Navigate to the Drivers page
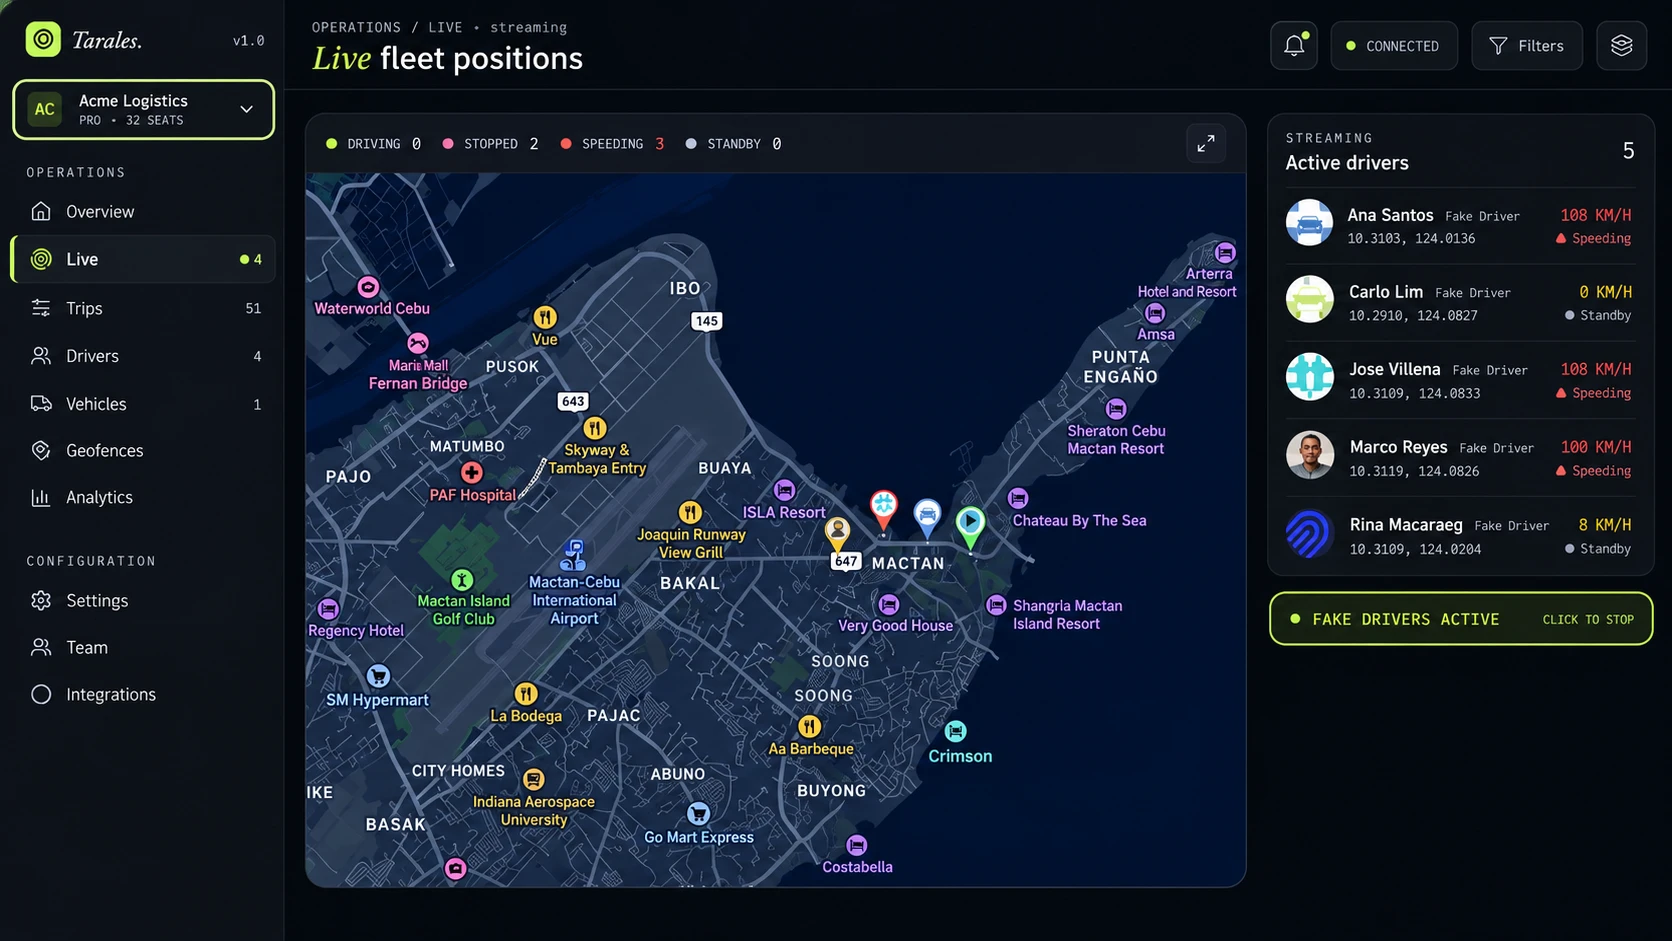Viewport: 1672px width, 941px height. click(x=144, y=356)
